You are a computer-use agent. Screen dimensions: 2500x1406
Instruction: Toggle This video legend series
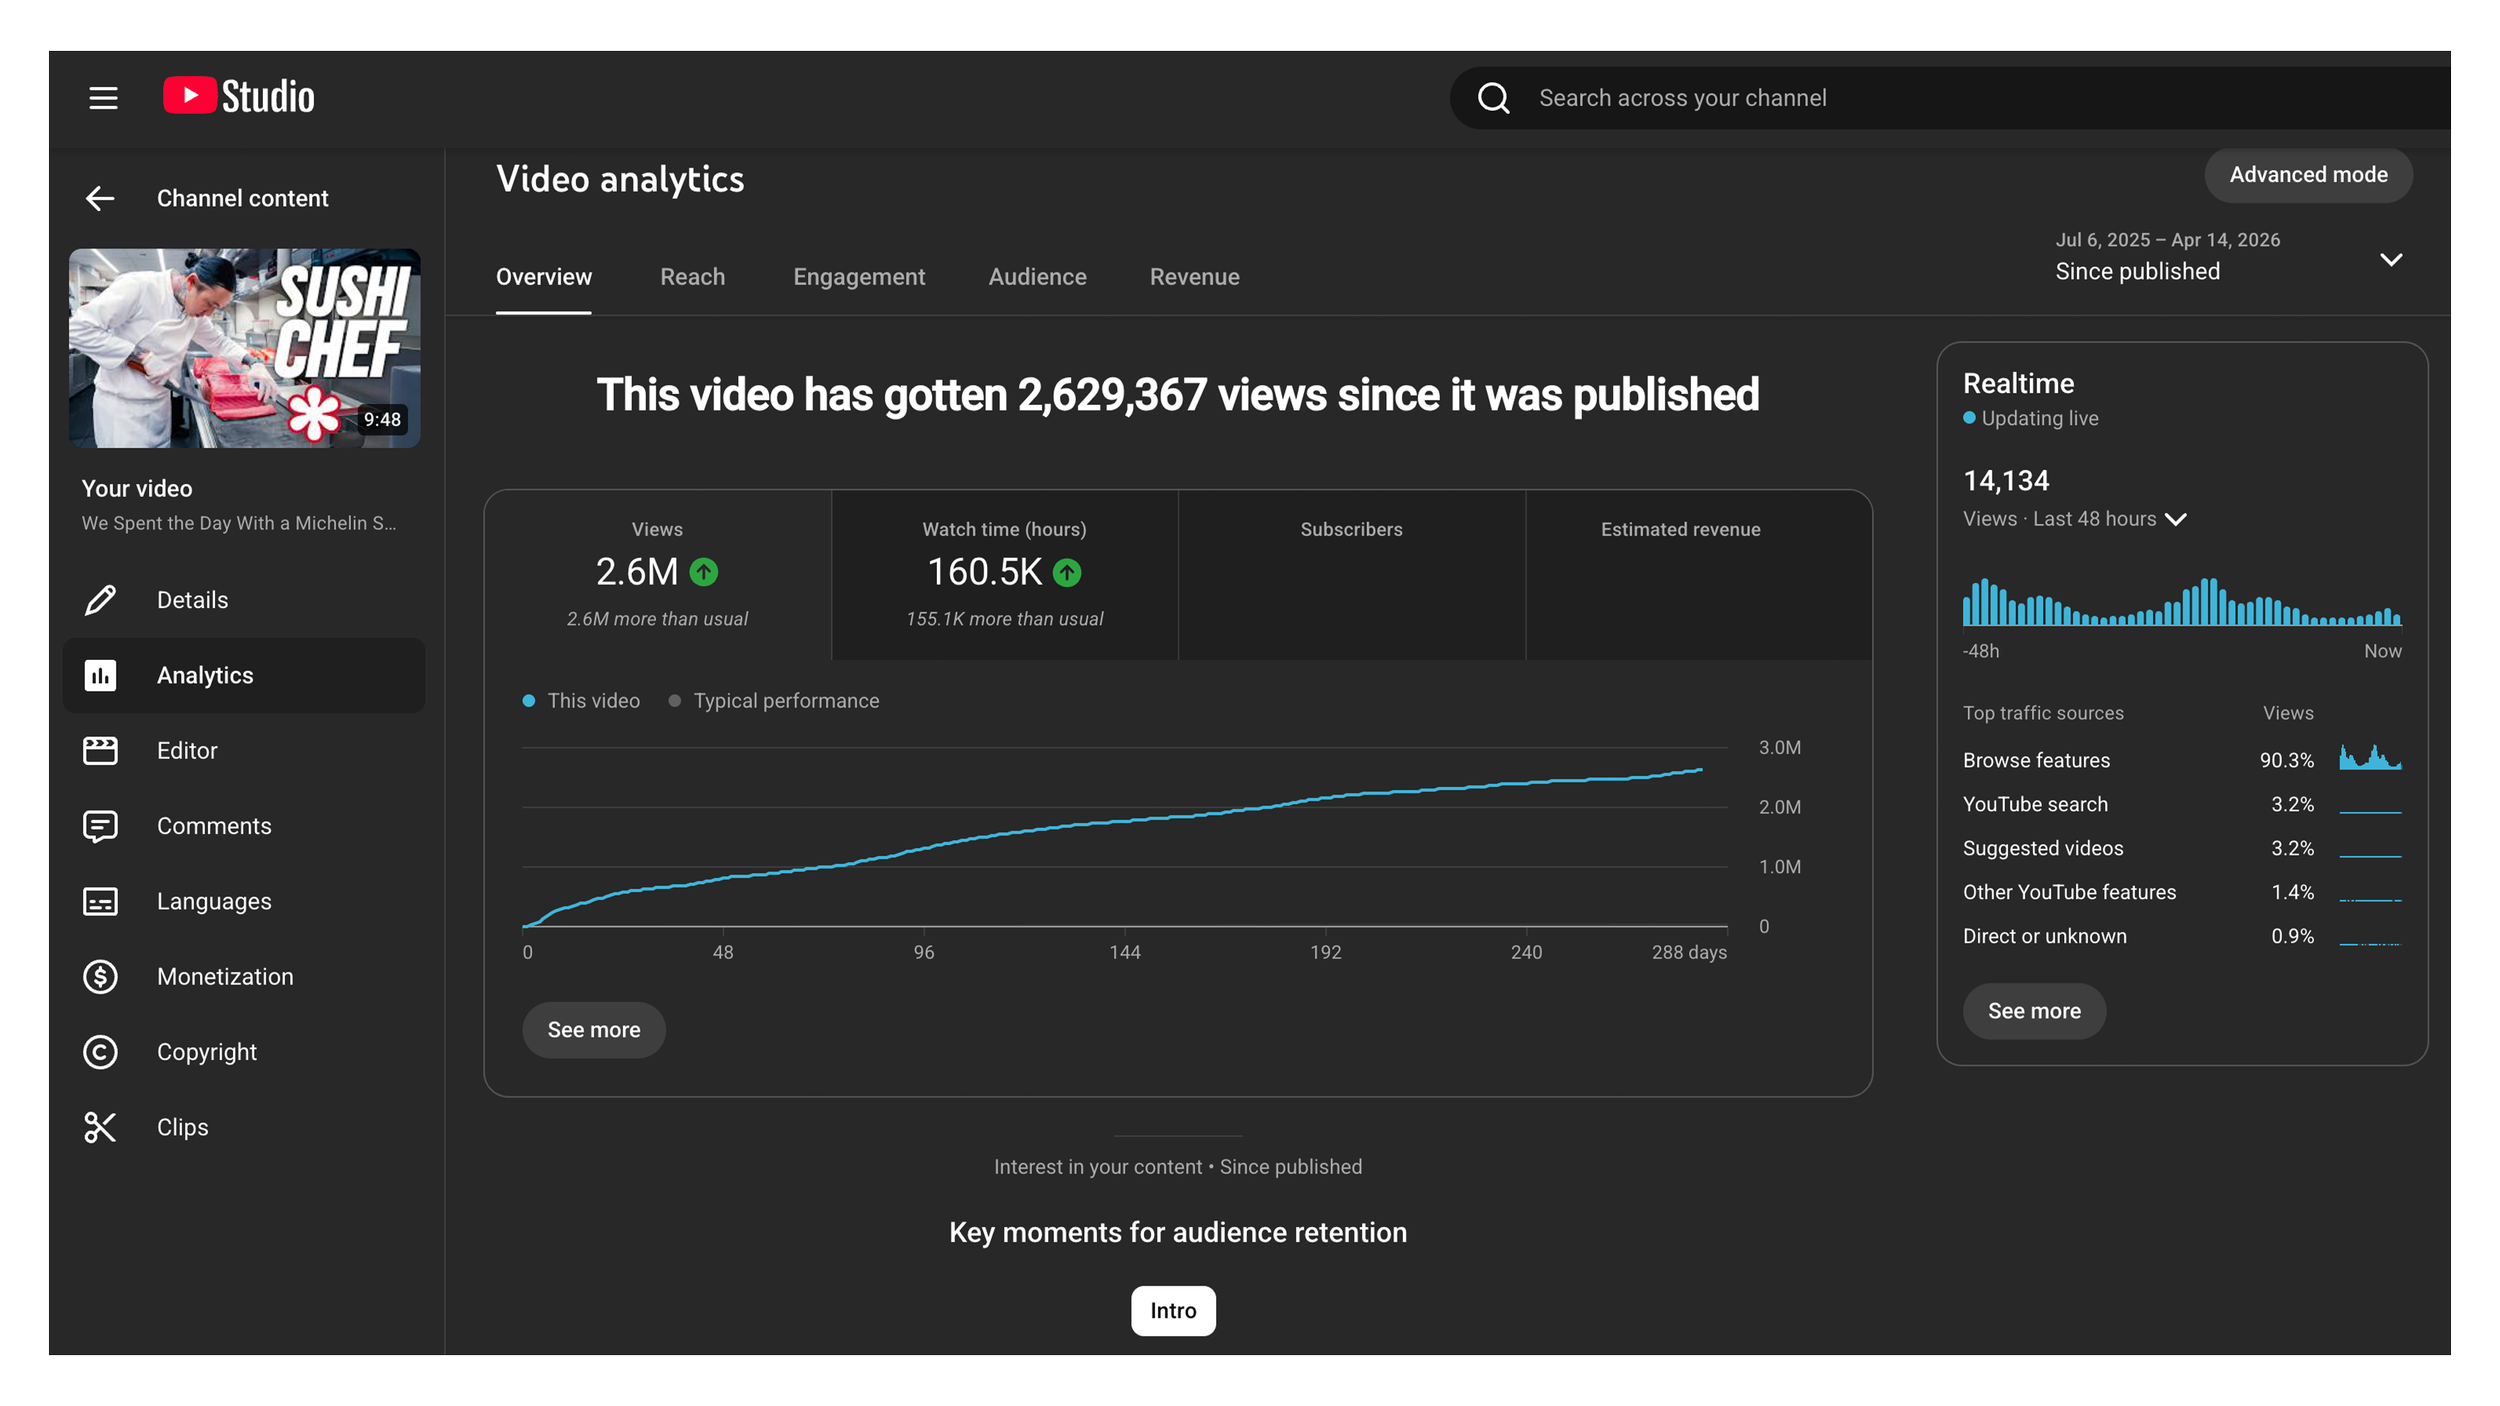[581, 701]
